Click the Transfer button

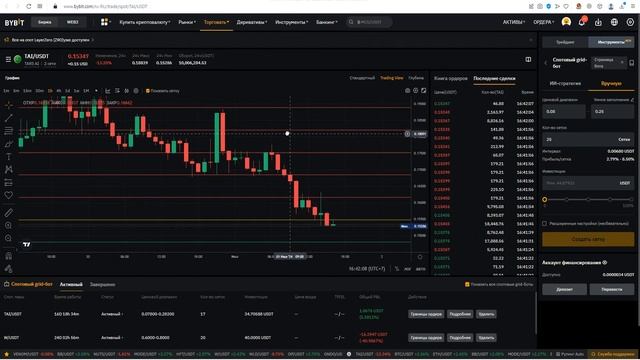[x=612, y=289]
